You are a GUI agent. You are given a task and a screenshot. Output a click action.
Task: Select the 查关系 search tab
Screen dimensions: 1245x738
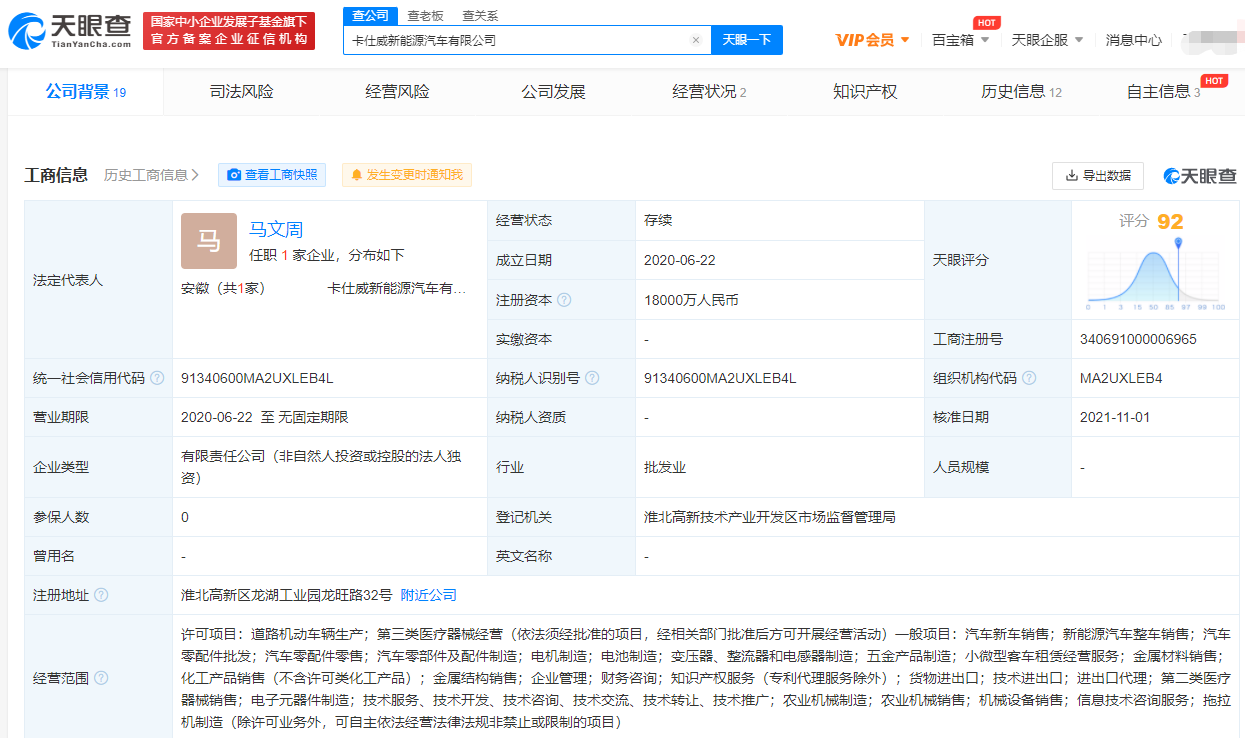coord(480,15)
